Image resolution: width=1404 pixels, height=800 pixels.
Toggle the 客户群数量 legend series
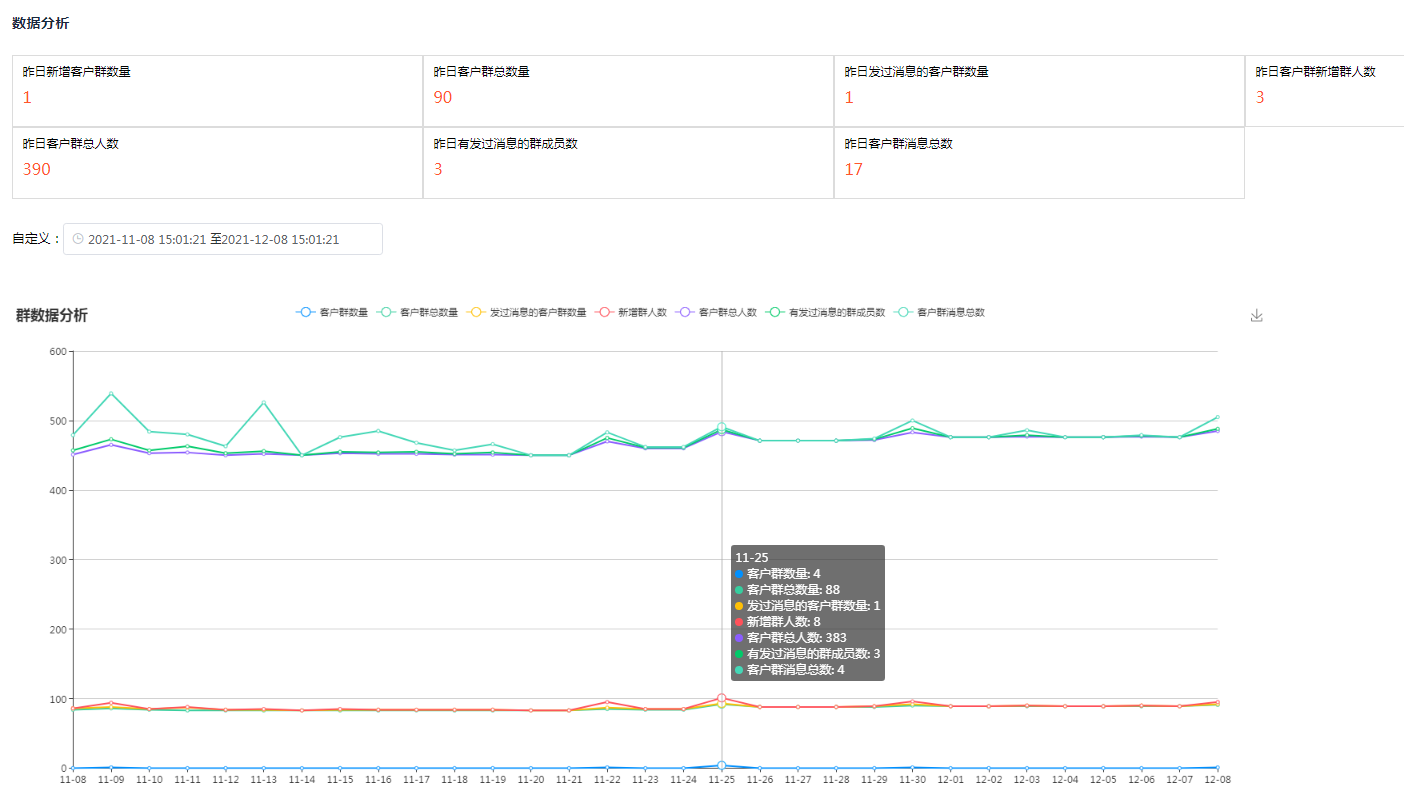(332, 313)
